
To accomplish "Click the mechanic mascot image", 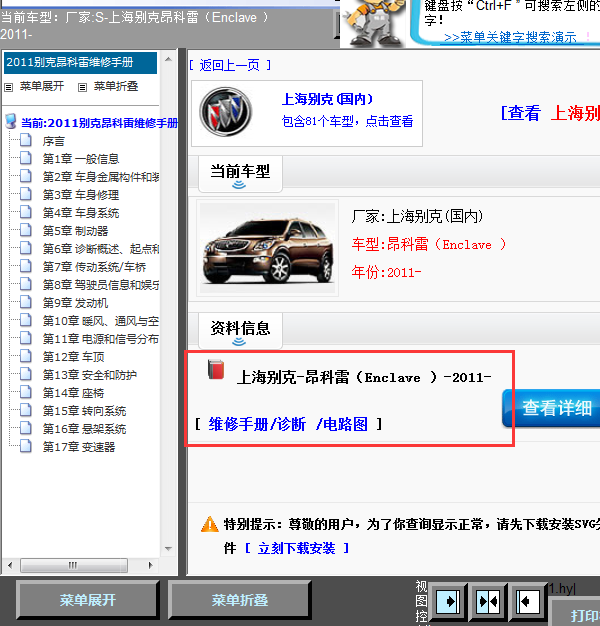I will 372,22.
